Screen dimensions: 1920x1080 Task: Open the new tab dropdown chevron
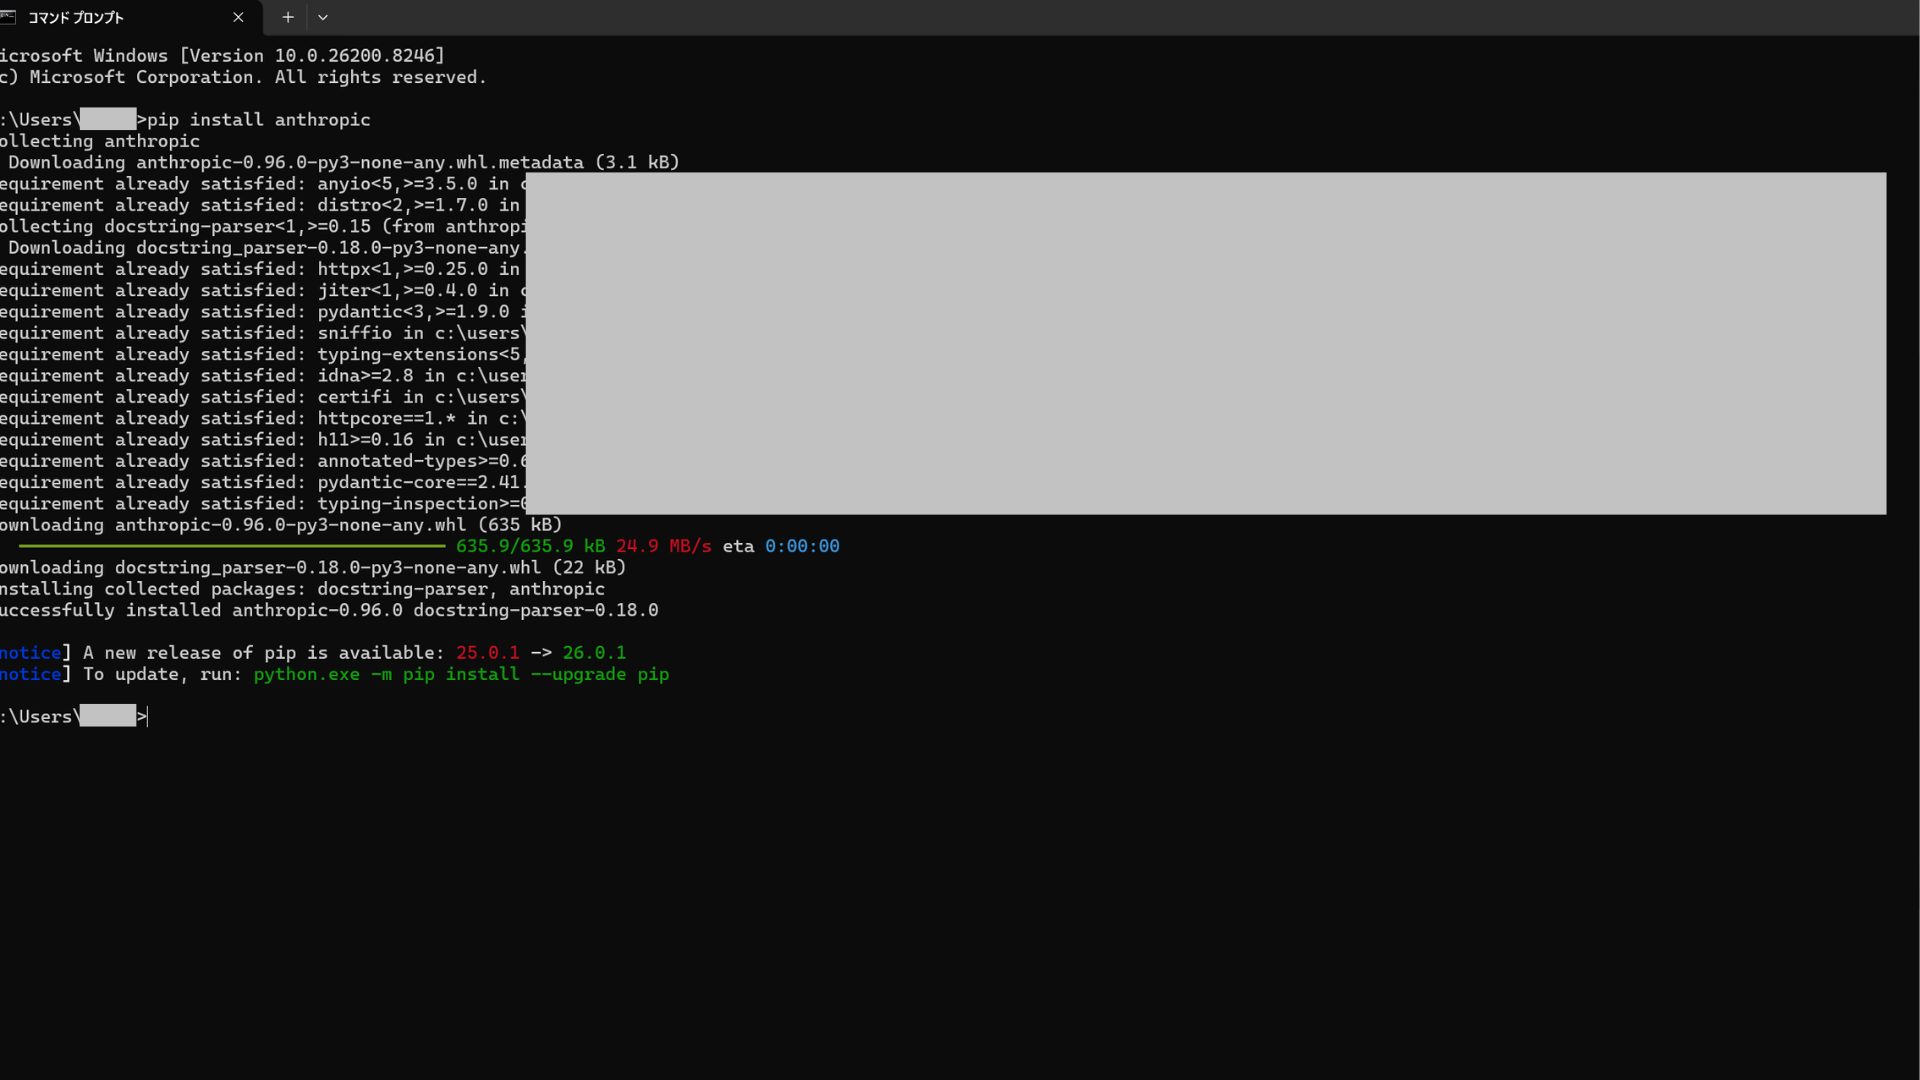pos(322,17)
